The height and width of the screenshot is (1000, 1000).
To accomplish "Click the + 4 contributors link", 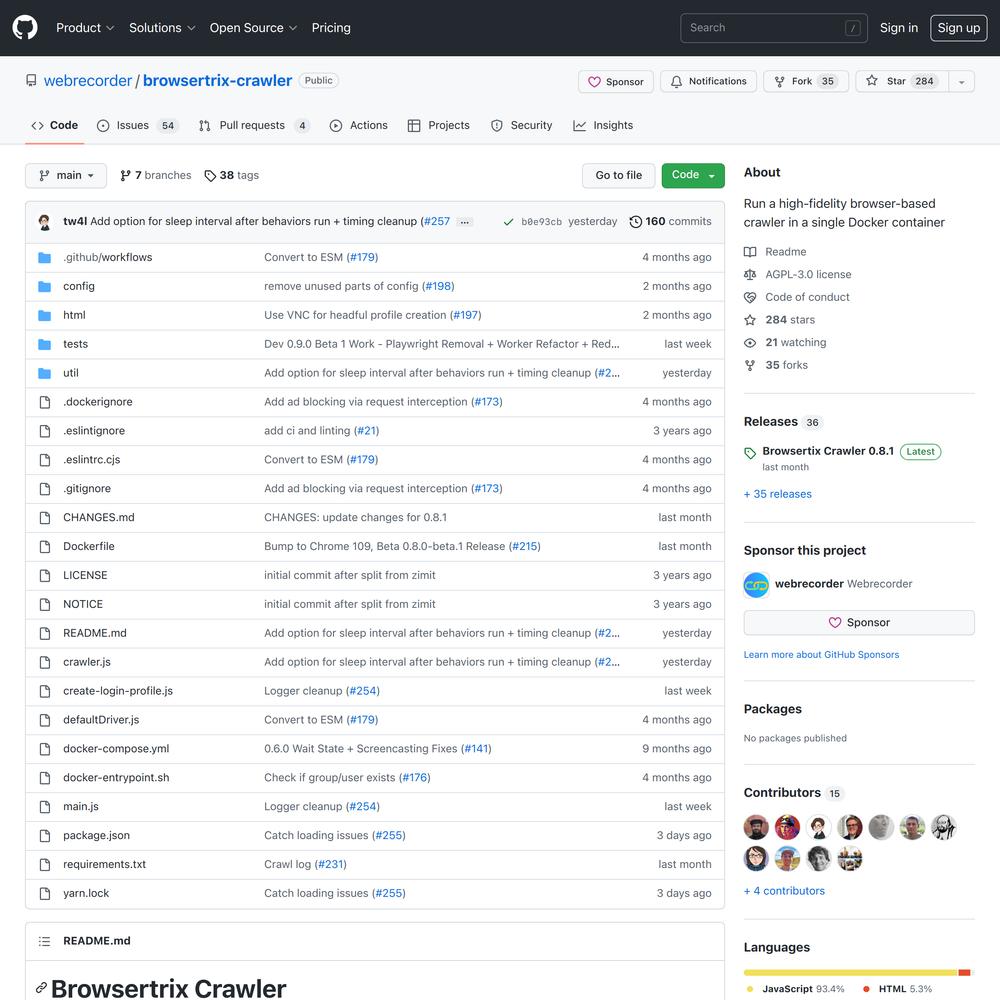I will coord(784,891).
